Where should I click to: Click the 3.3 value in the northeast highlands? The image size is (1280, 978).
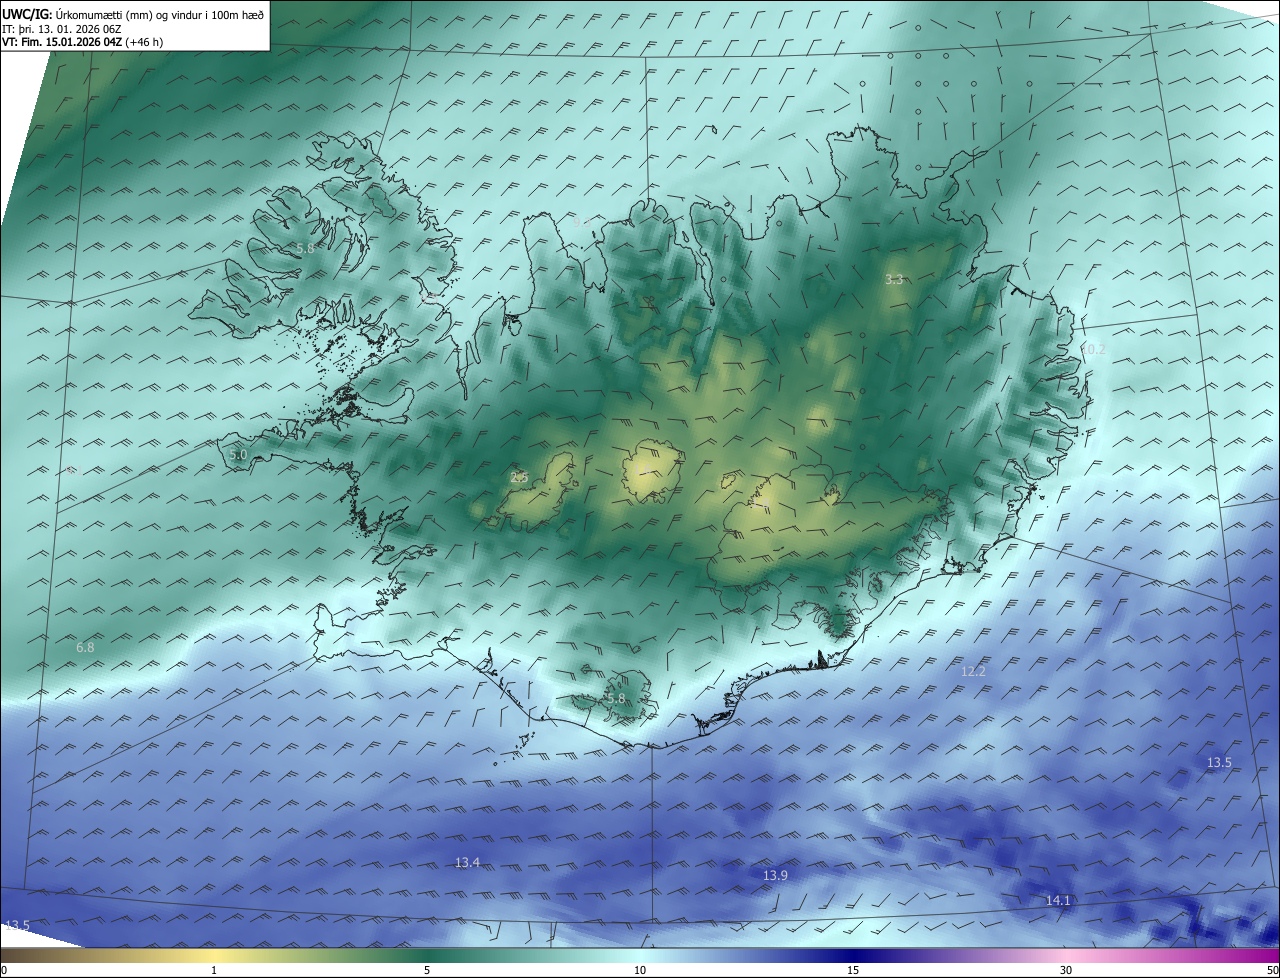tap(894, 279)
